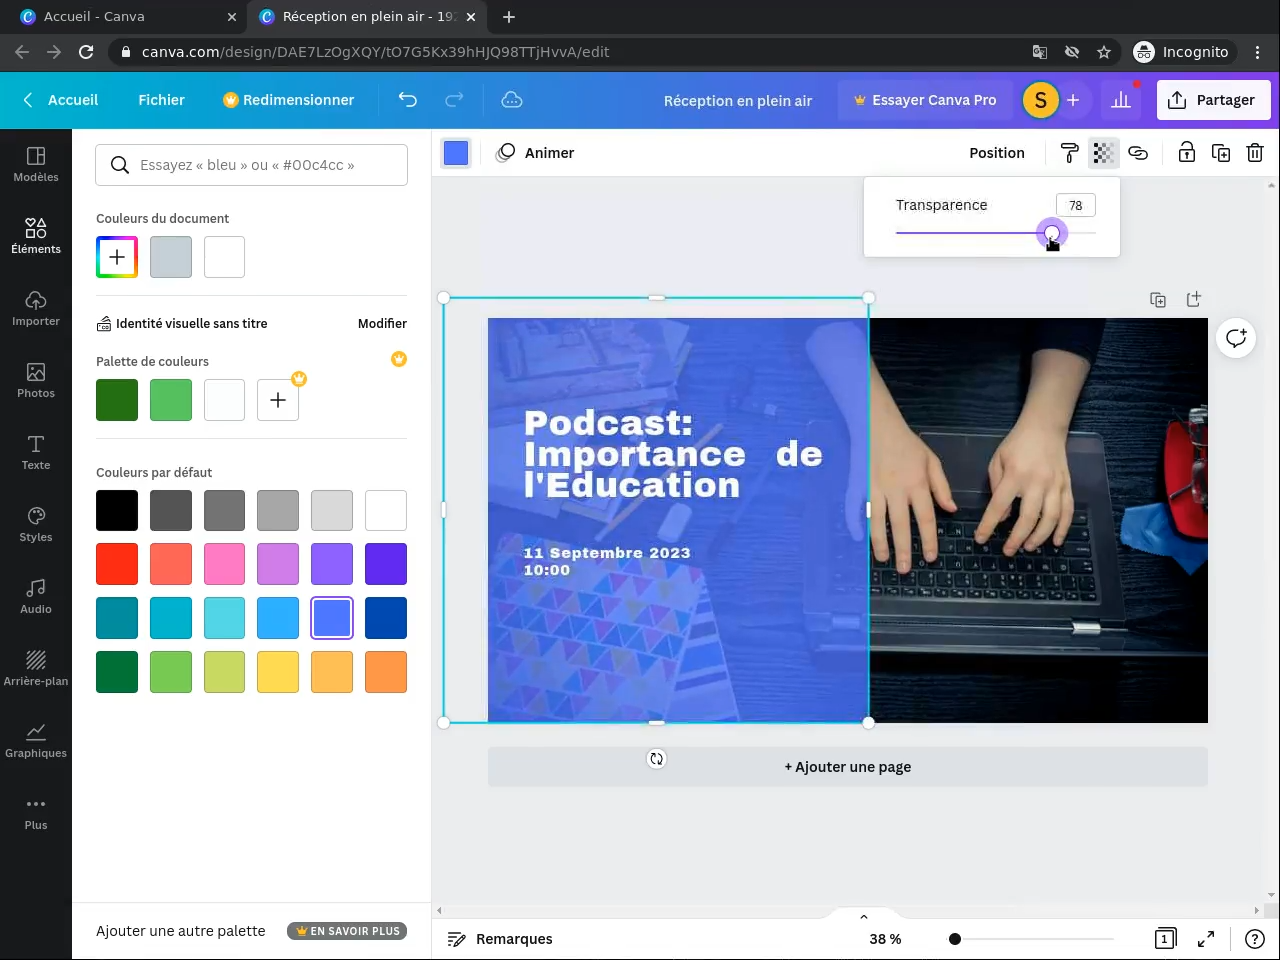
Task: Open a new browser tab
Action: pos(509,17)
